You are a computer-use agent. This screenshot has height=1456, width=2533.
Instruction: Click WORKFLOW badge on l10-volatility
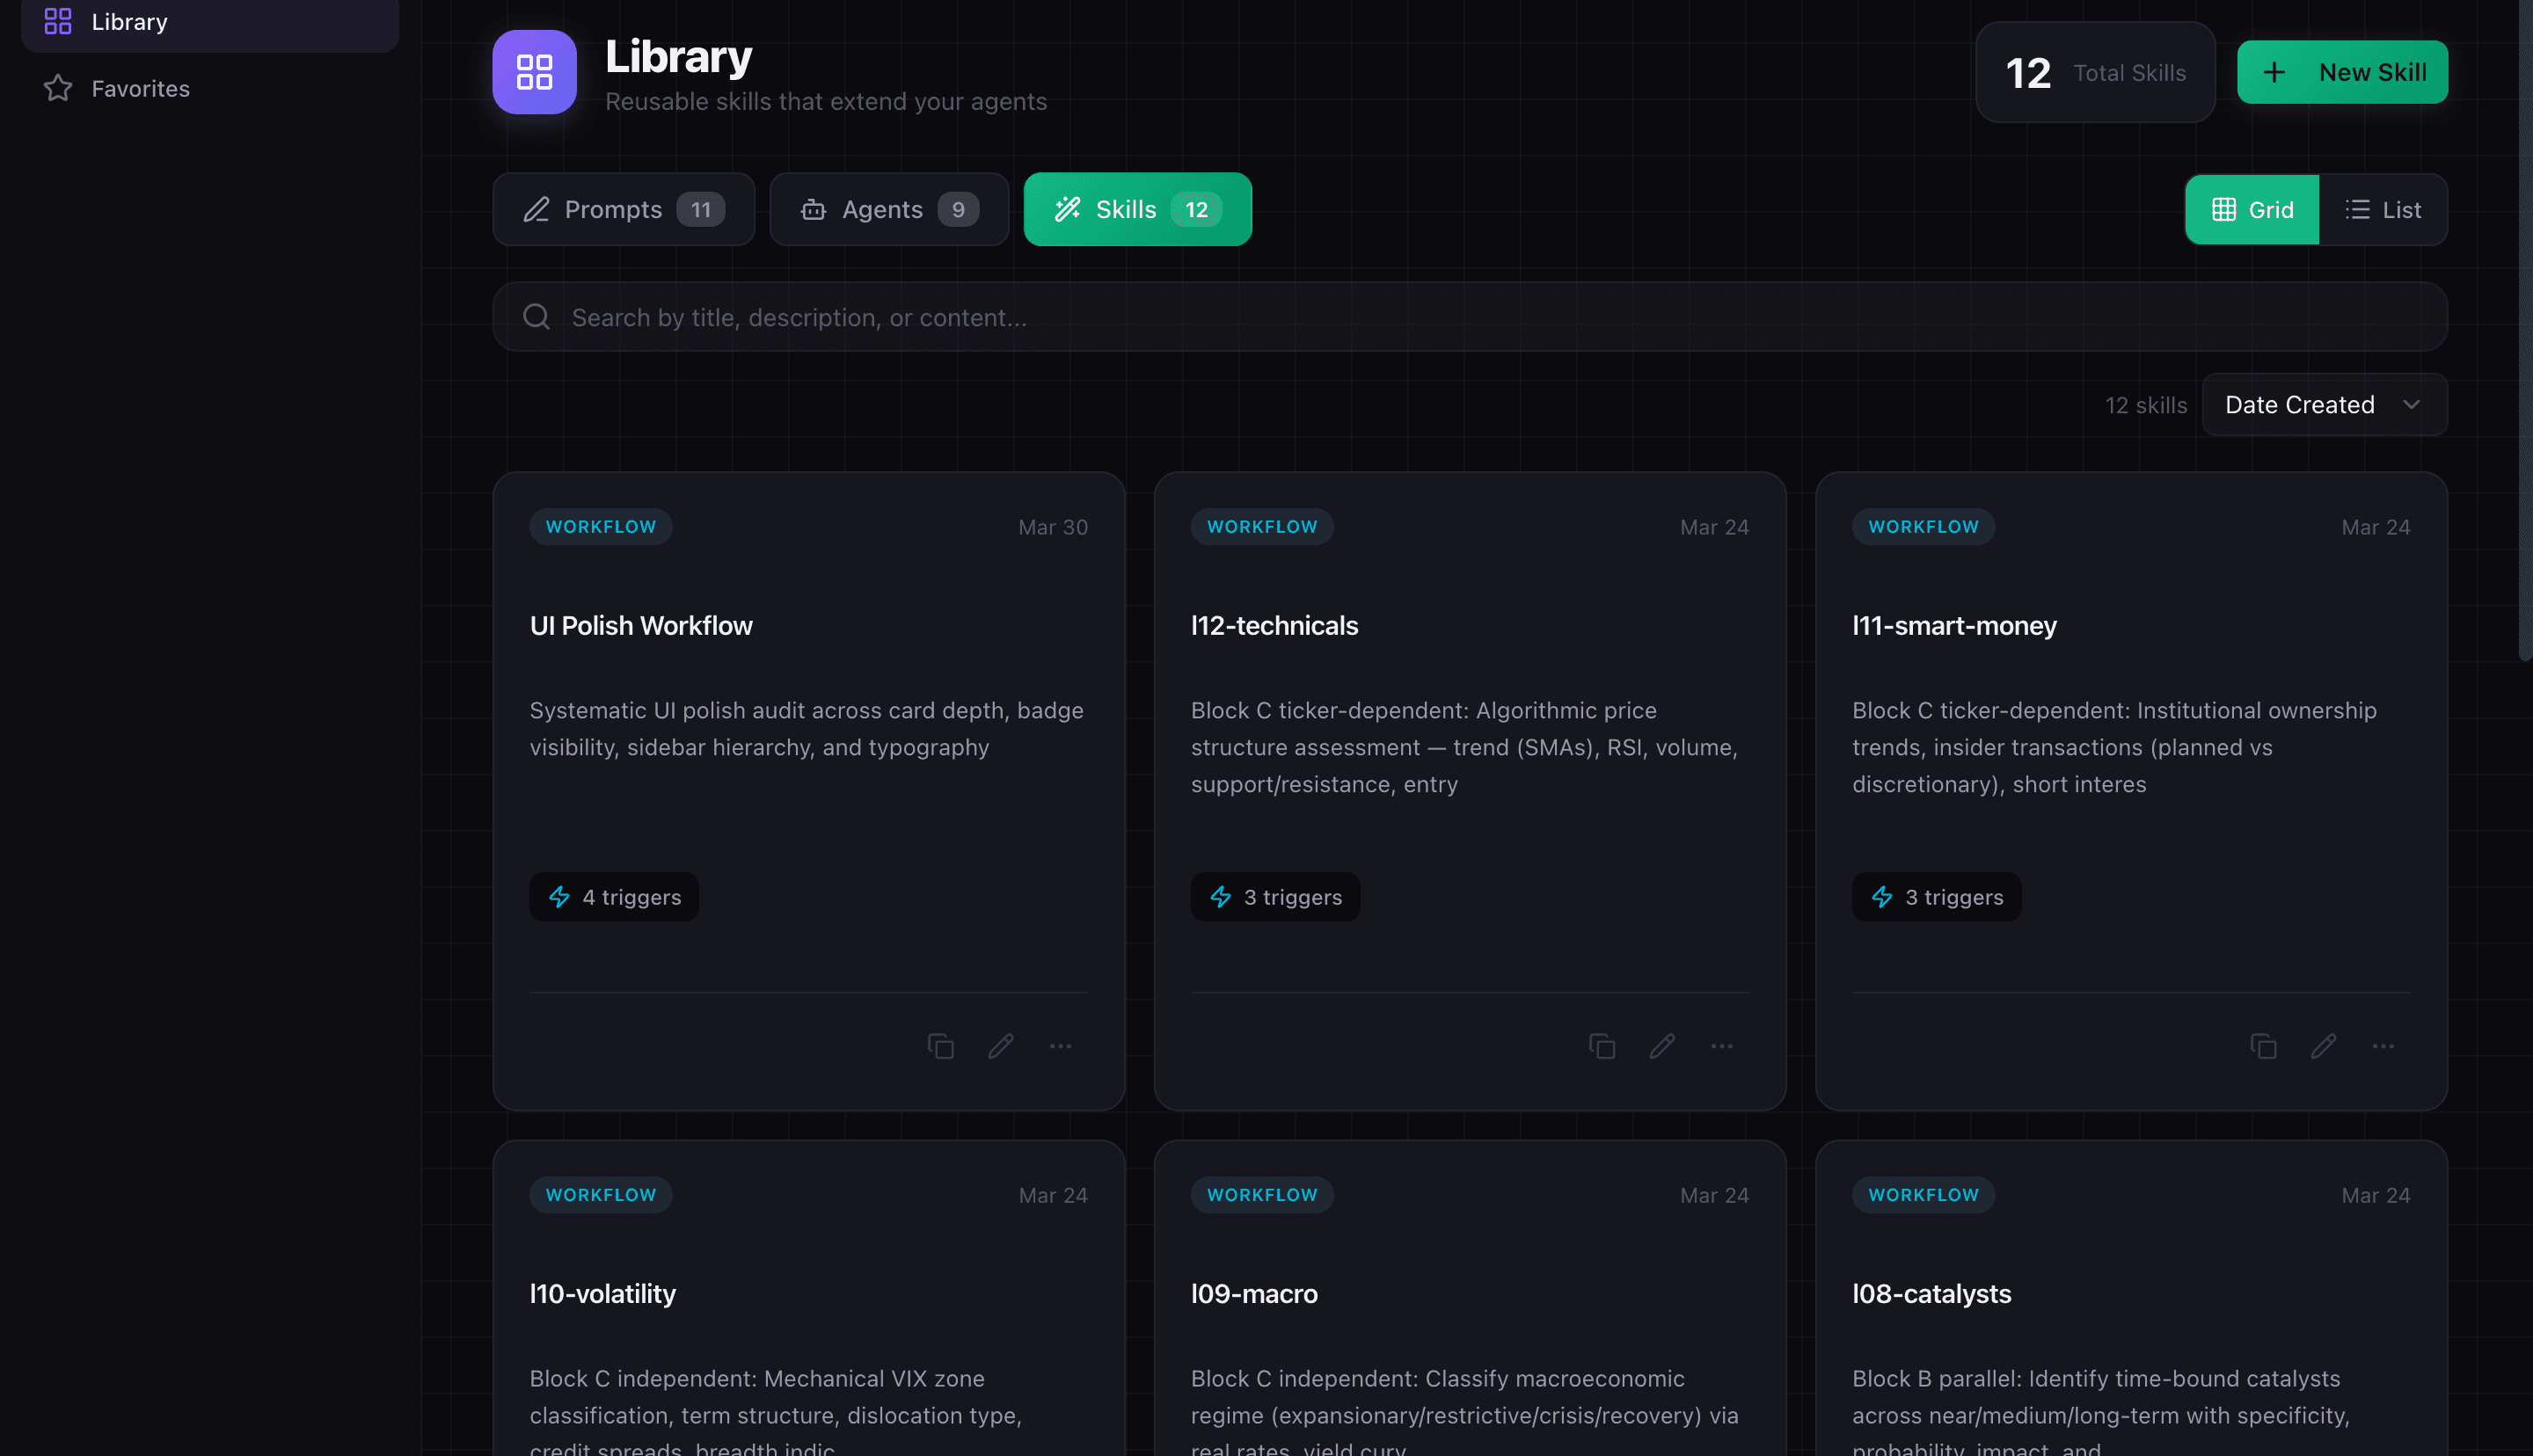600,1195
